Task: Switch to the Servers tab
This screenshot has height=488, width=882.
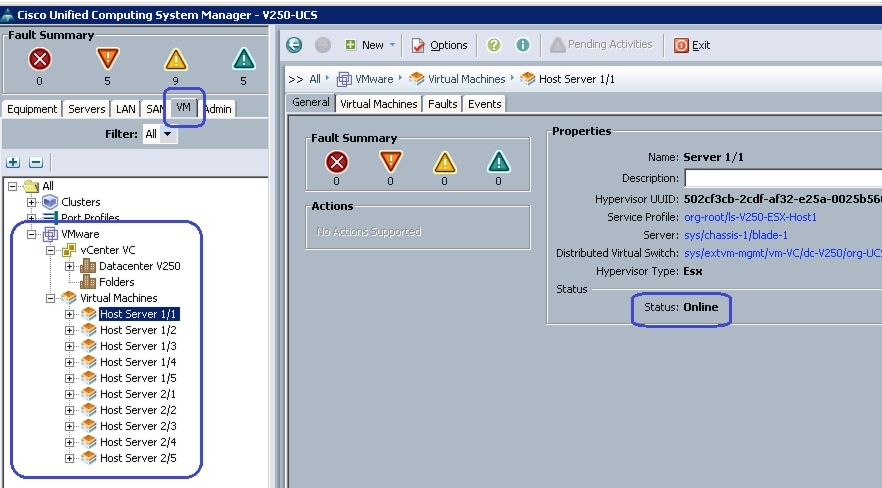Action: pos(87,109)
